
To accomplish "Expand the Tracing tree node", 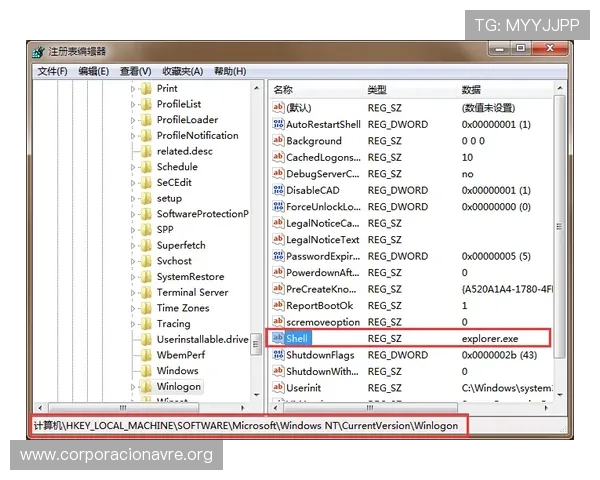I will click(x=133, y=324).
